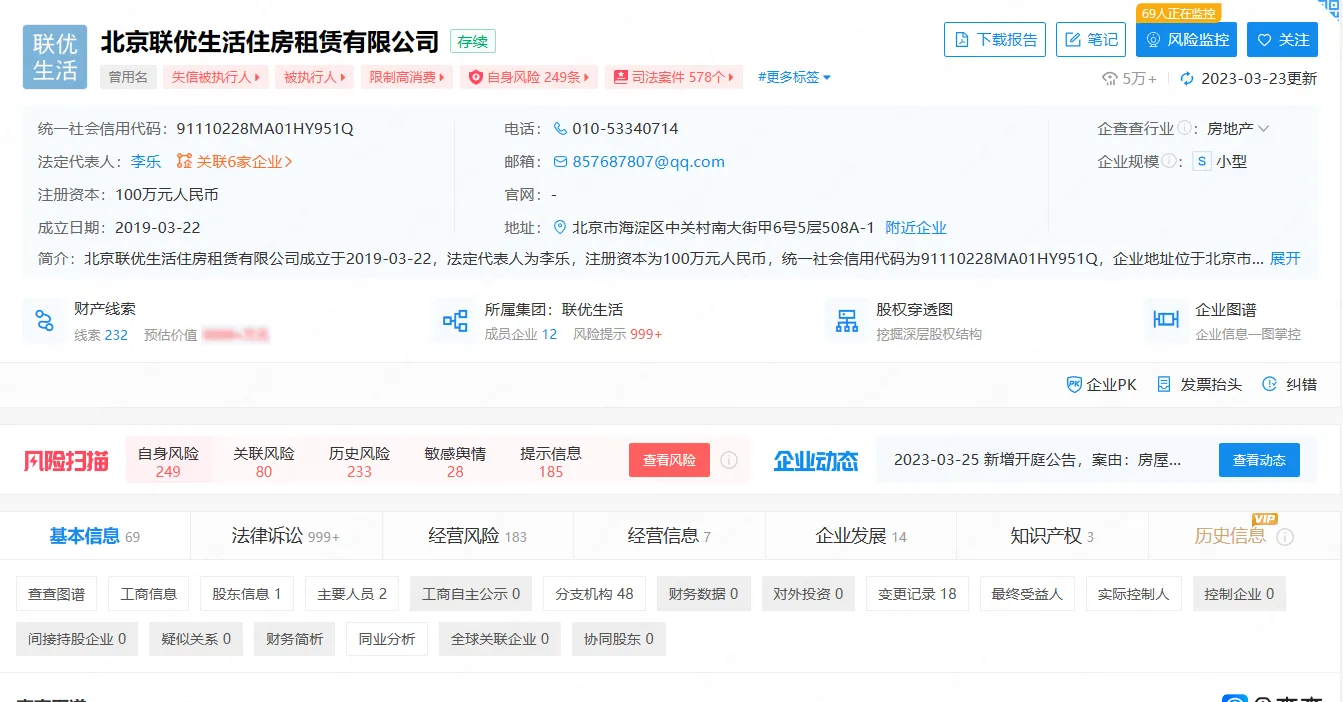Image resolution: width=1343 pixels, height=702 pixels.
Task: Click the 风险监控 button
Action: coord(1186,40)
